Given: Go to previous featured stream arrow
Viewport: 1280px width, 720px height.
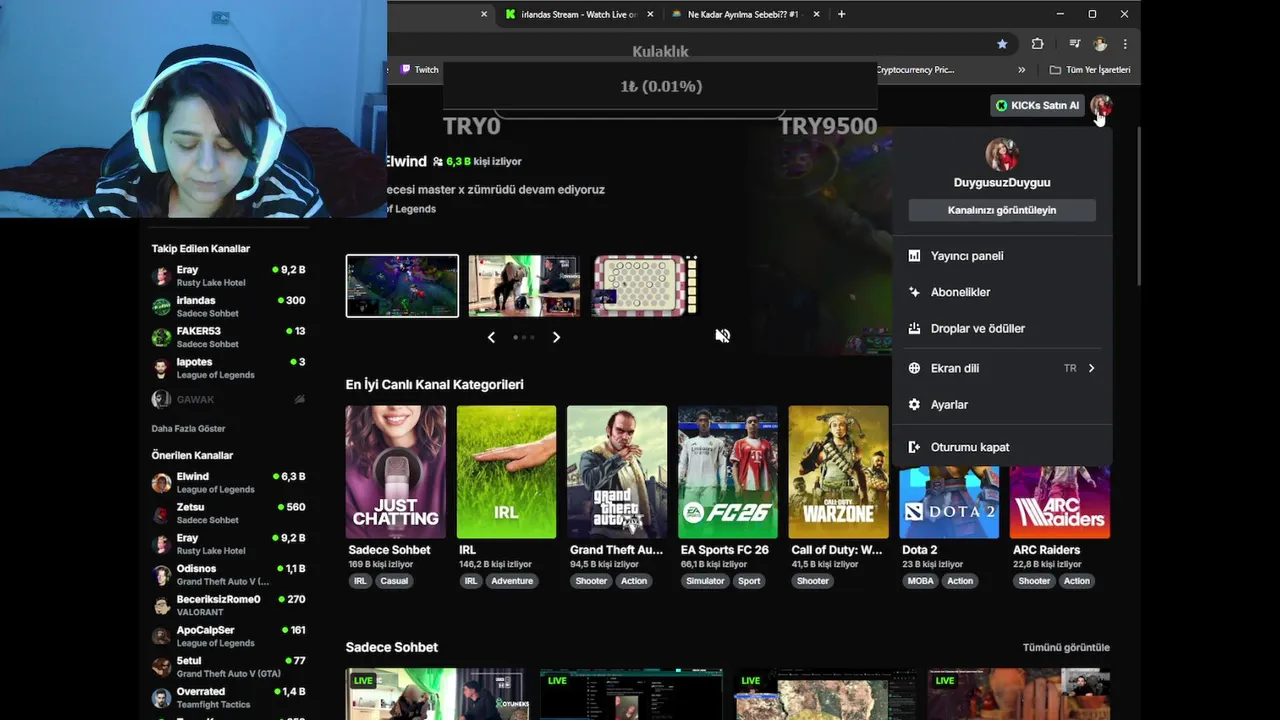Looking at the screenshot, I should point(491,337).
